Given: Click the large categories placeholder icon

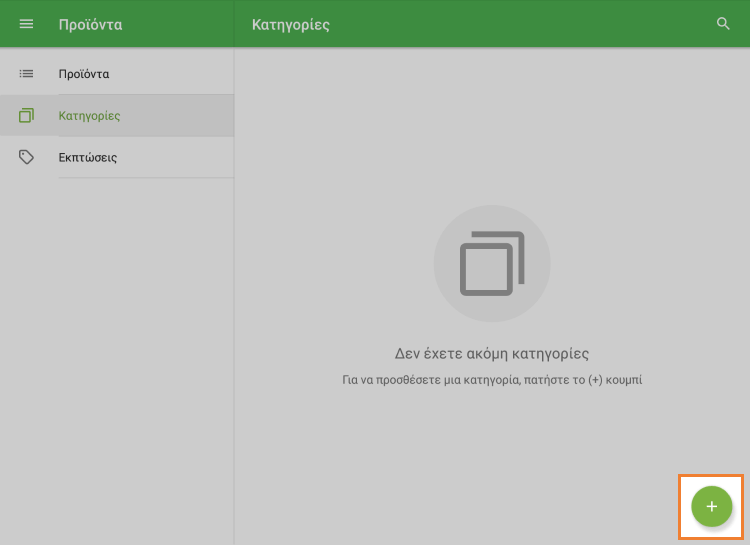Looking at the screenshot, I should (x=492, y=264).
